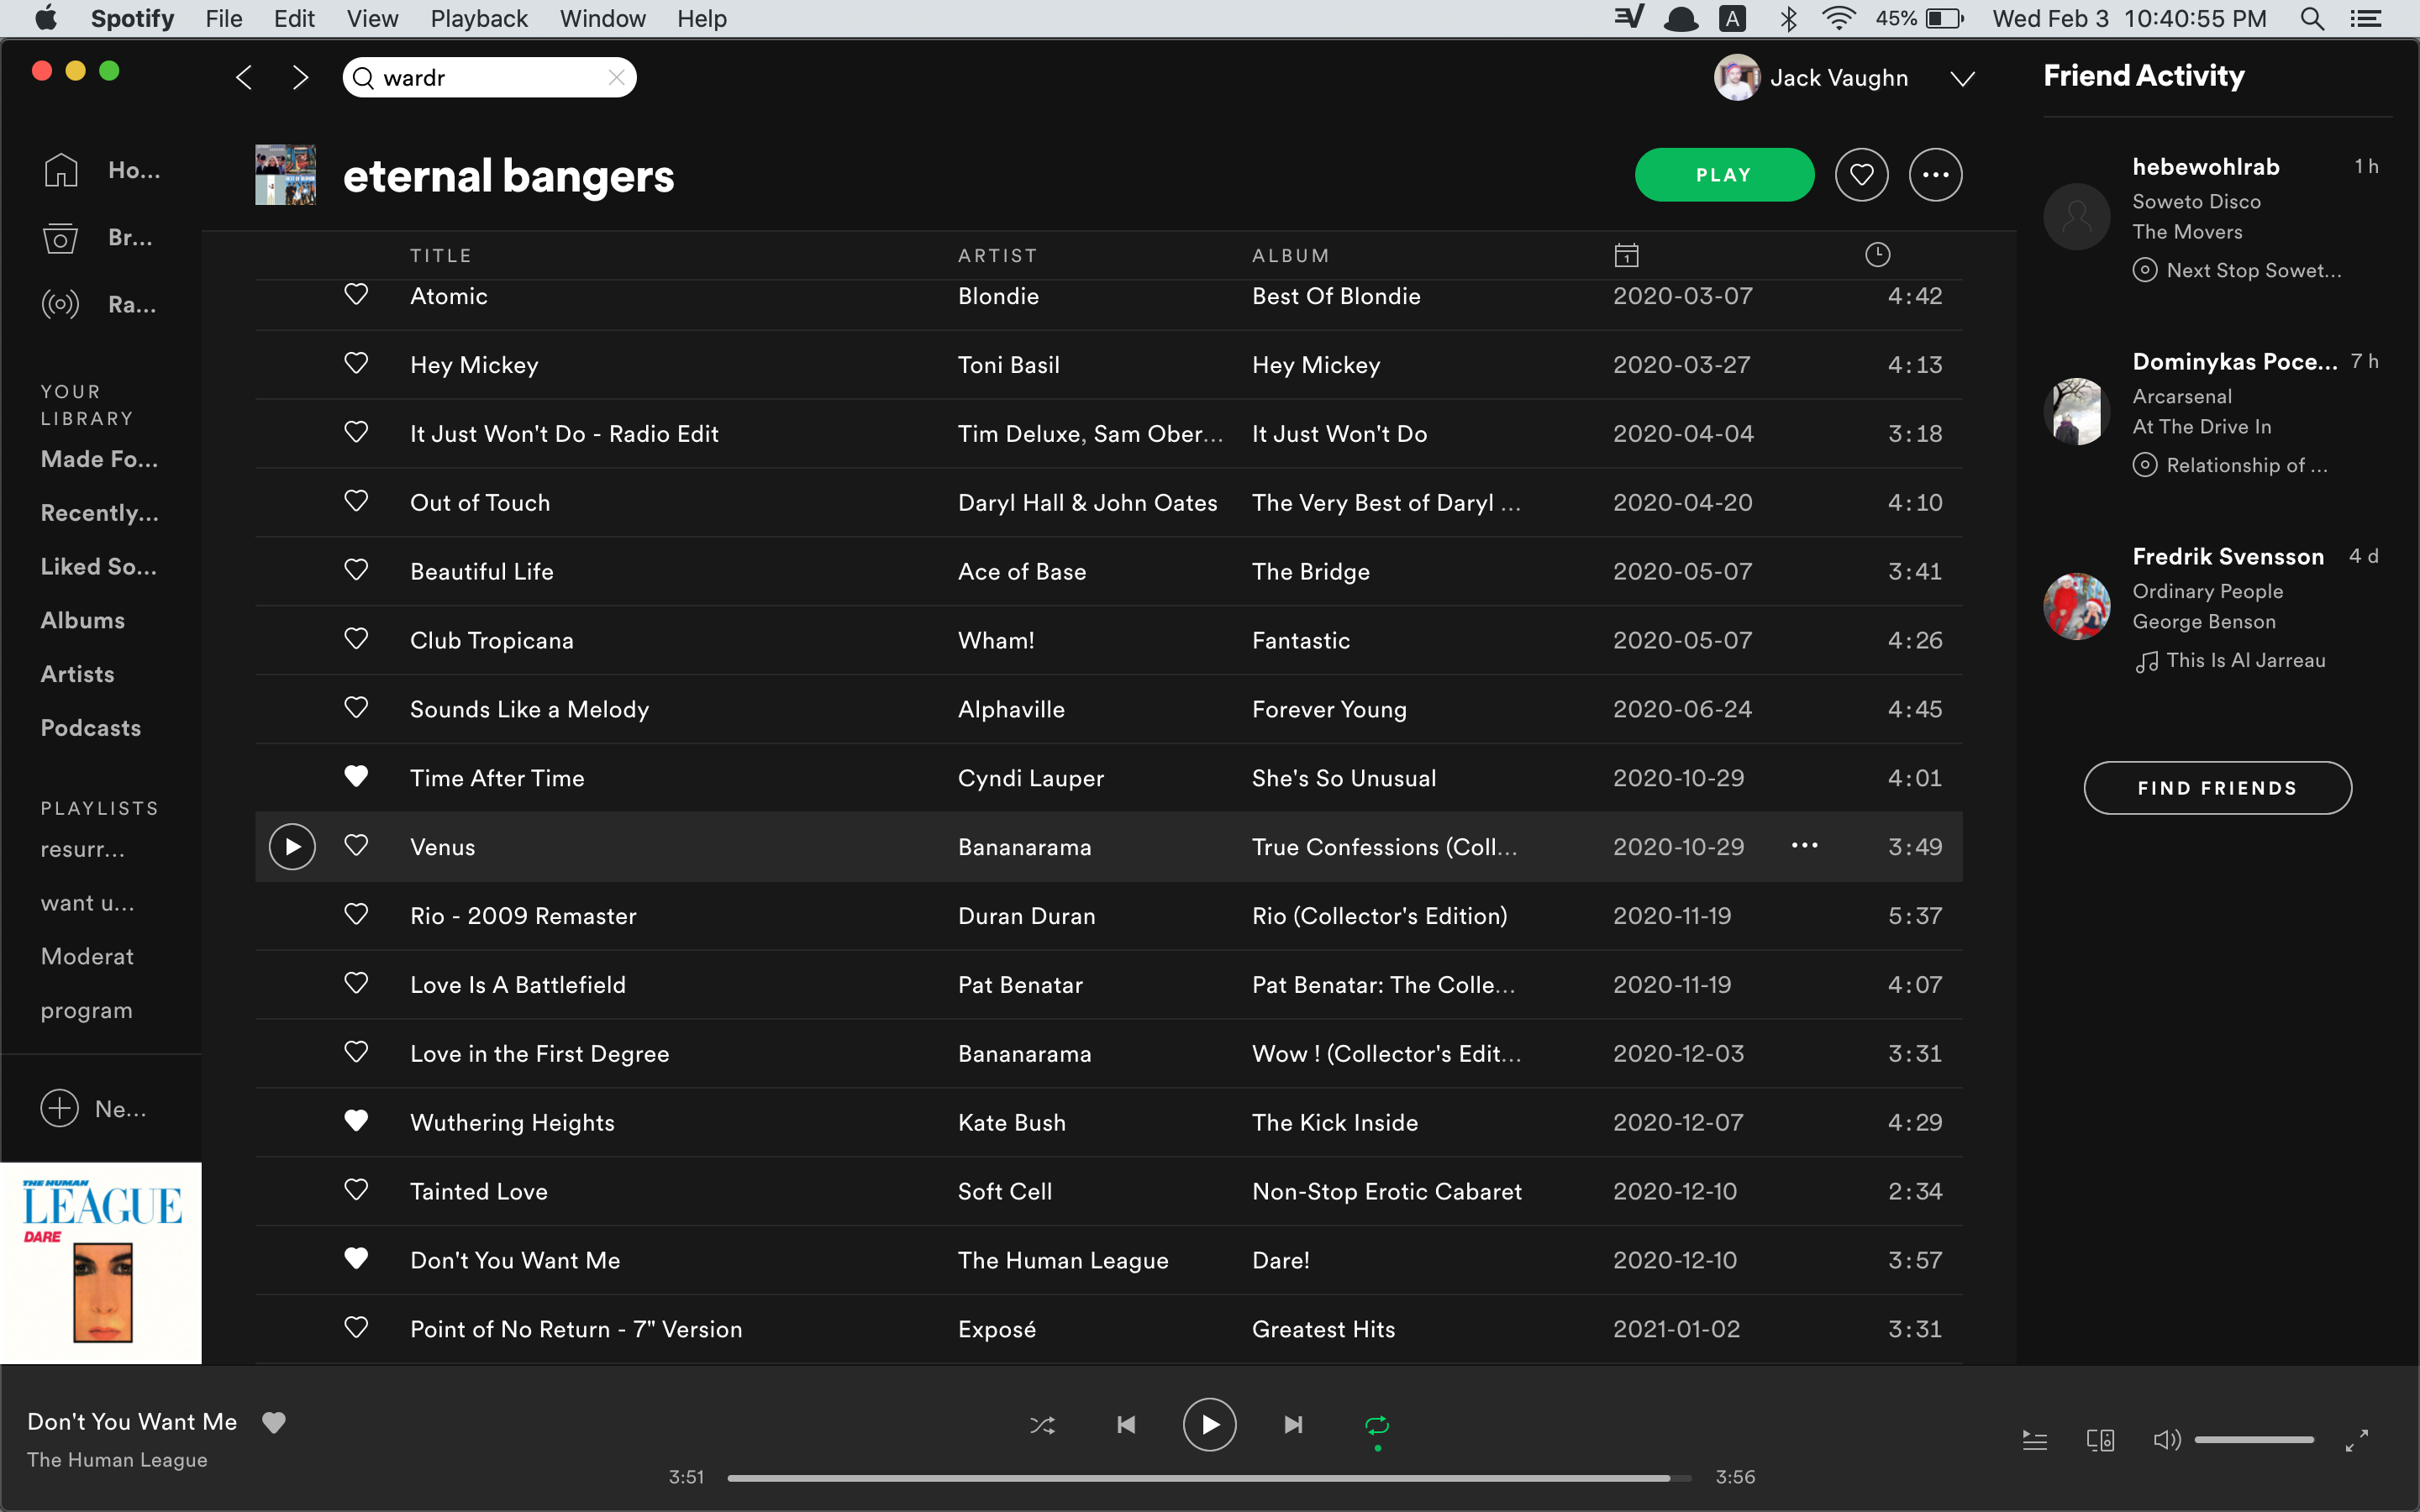The height and width of the screenshot is (1512, 2420).
Task: Toggle repeat mode
Action: point(1377,1425)
